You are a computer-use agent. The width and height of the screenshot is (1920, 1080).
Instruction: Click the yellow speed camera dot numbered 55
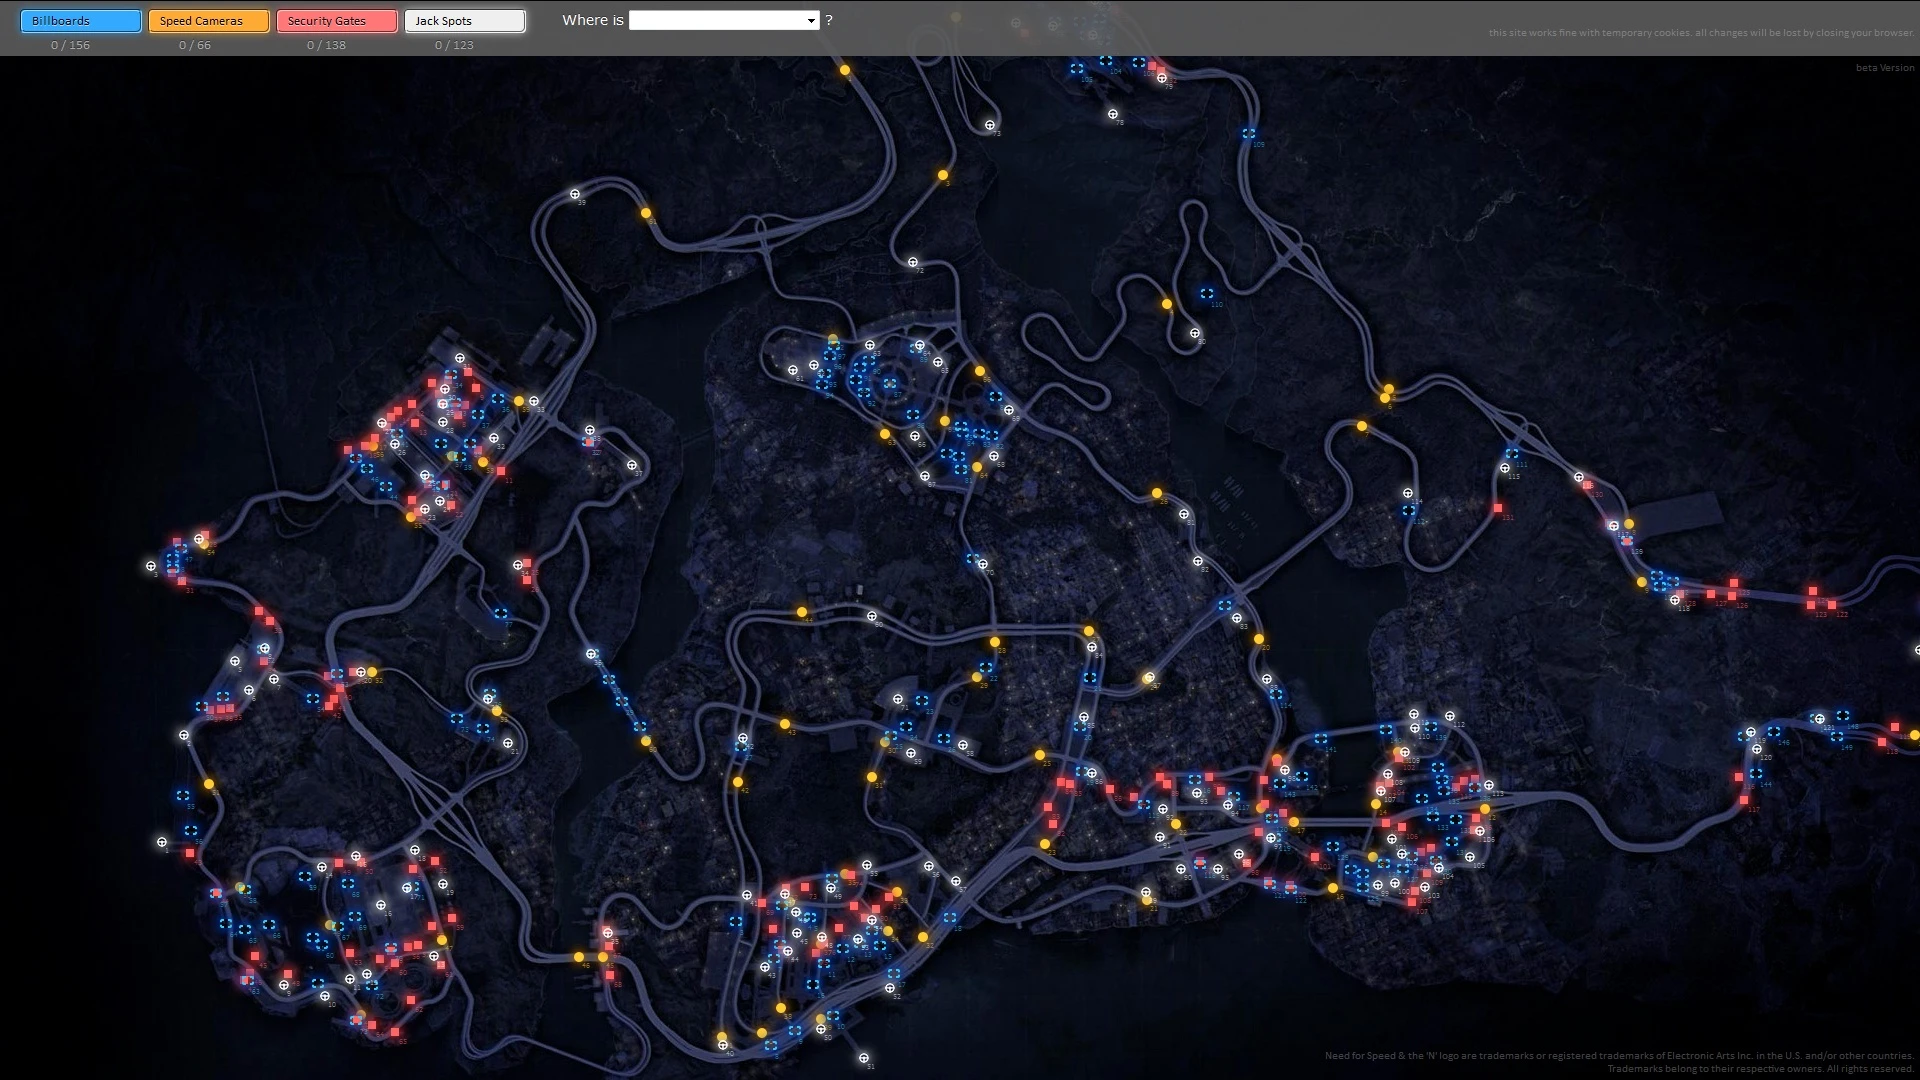click(x=410, y=517)
